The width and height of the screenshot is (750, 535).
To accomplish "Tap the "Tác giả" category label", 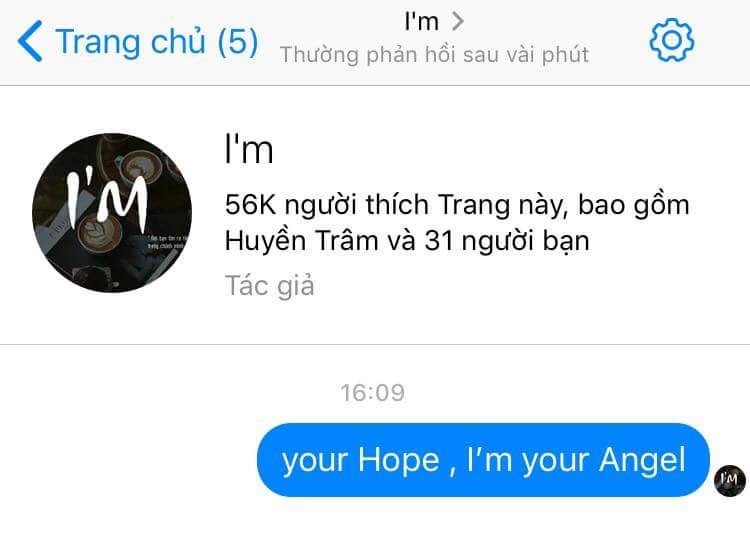I will pyautogui.click(x=270, y=286).
